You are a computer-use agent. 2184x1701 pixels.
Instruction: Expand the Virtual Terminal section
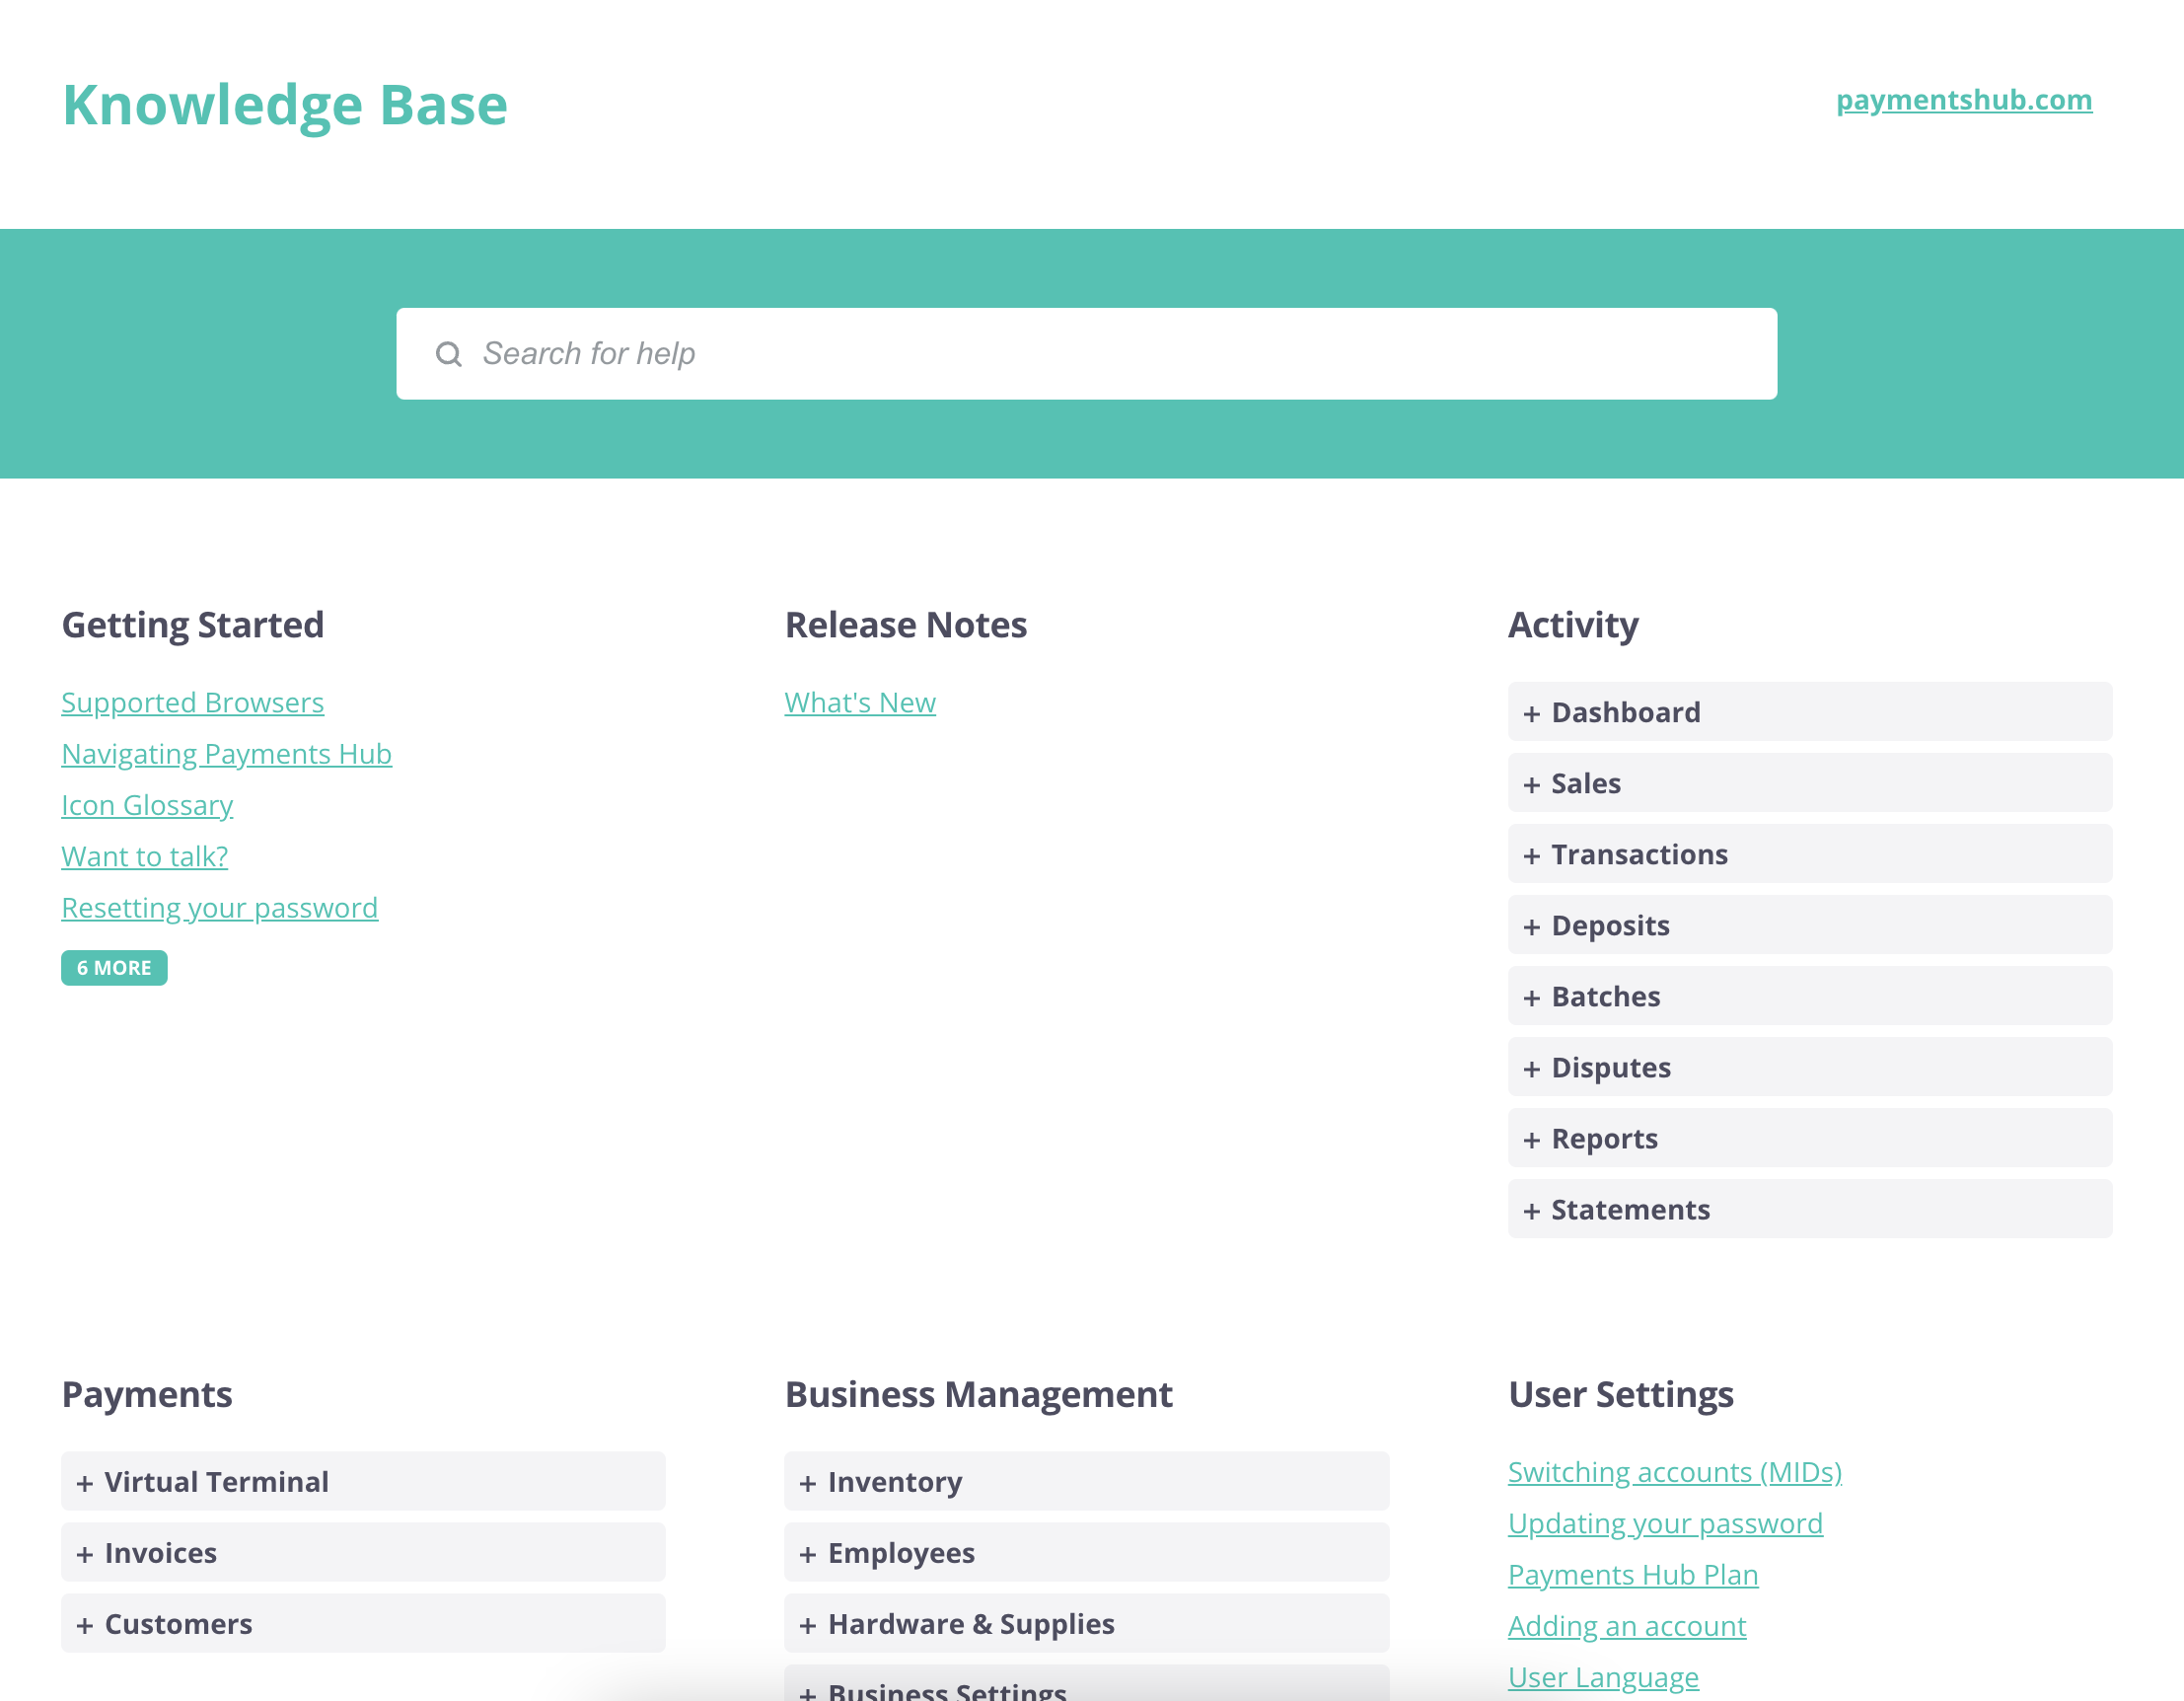(85, 1481)
